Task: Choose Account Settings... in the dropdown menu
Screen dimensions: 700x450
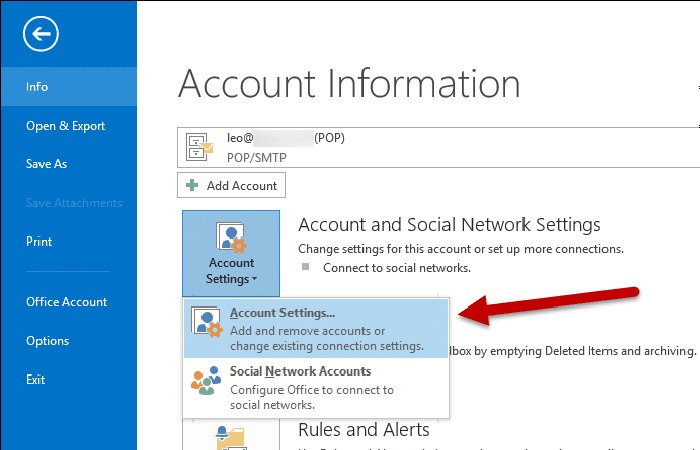Action: [x=316, y=329]
